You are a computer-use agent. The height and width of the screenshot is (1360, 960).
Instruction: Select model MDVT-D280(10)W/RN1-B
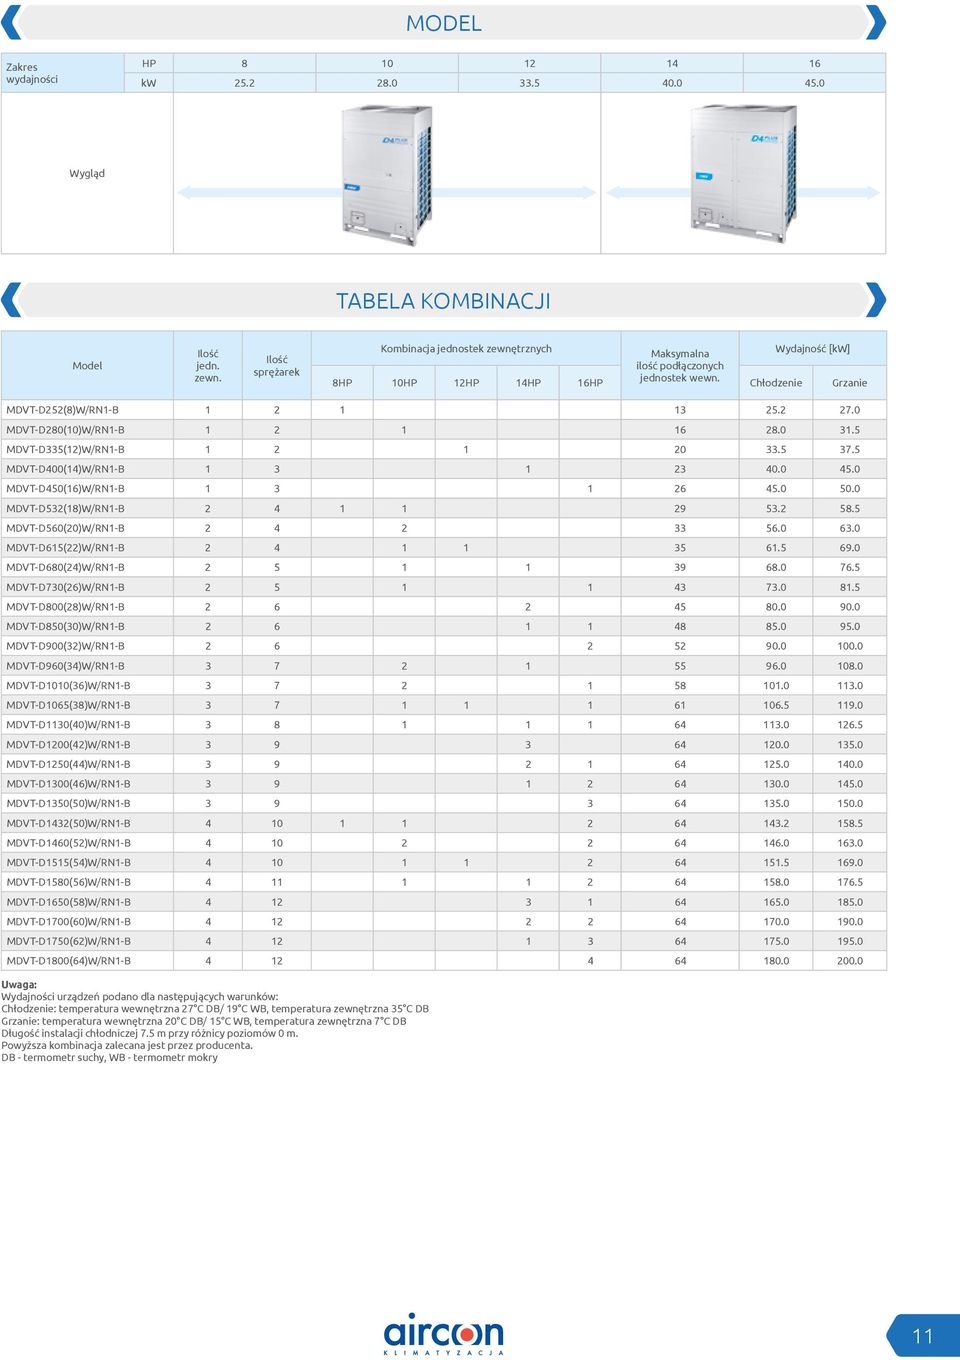coord(65,430)
